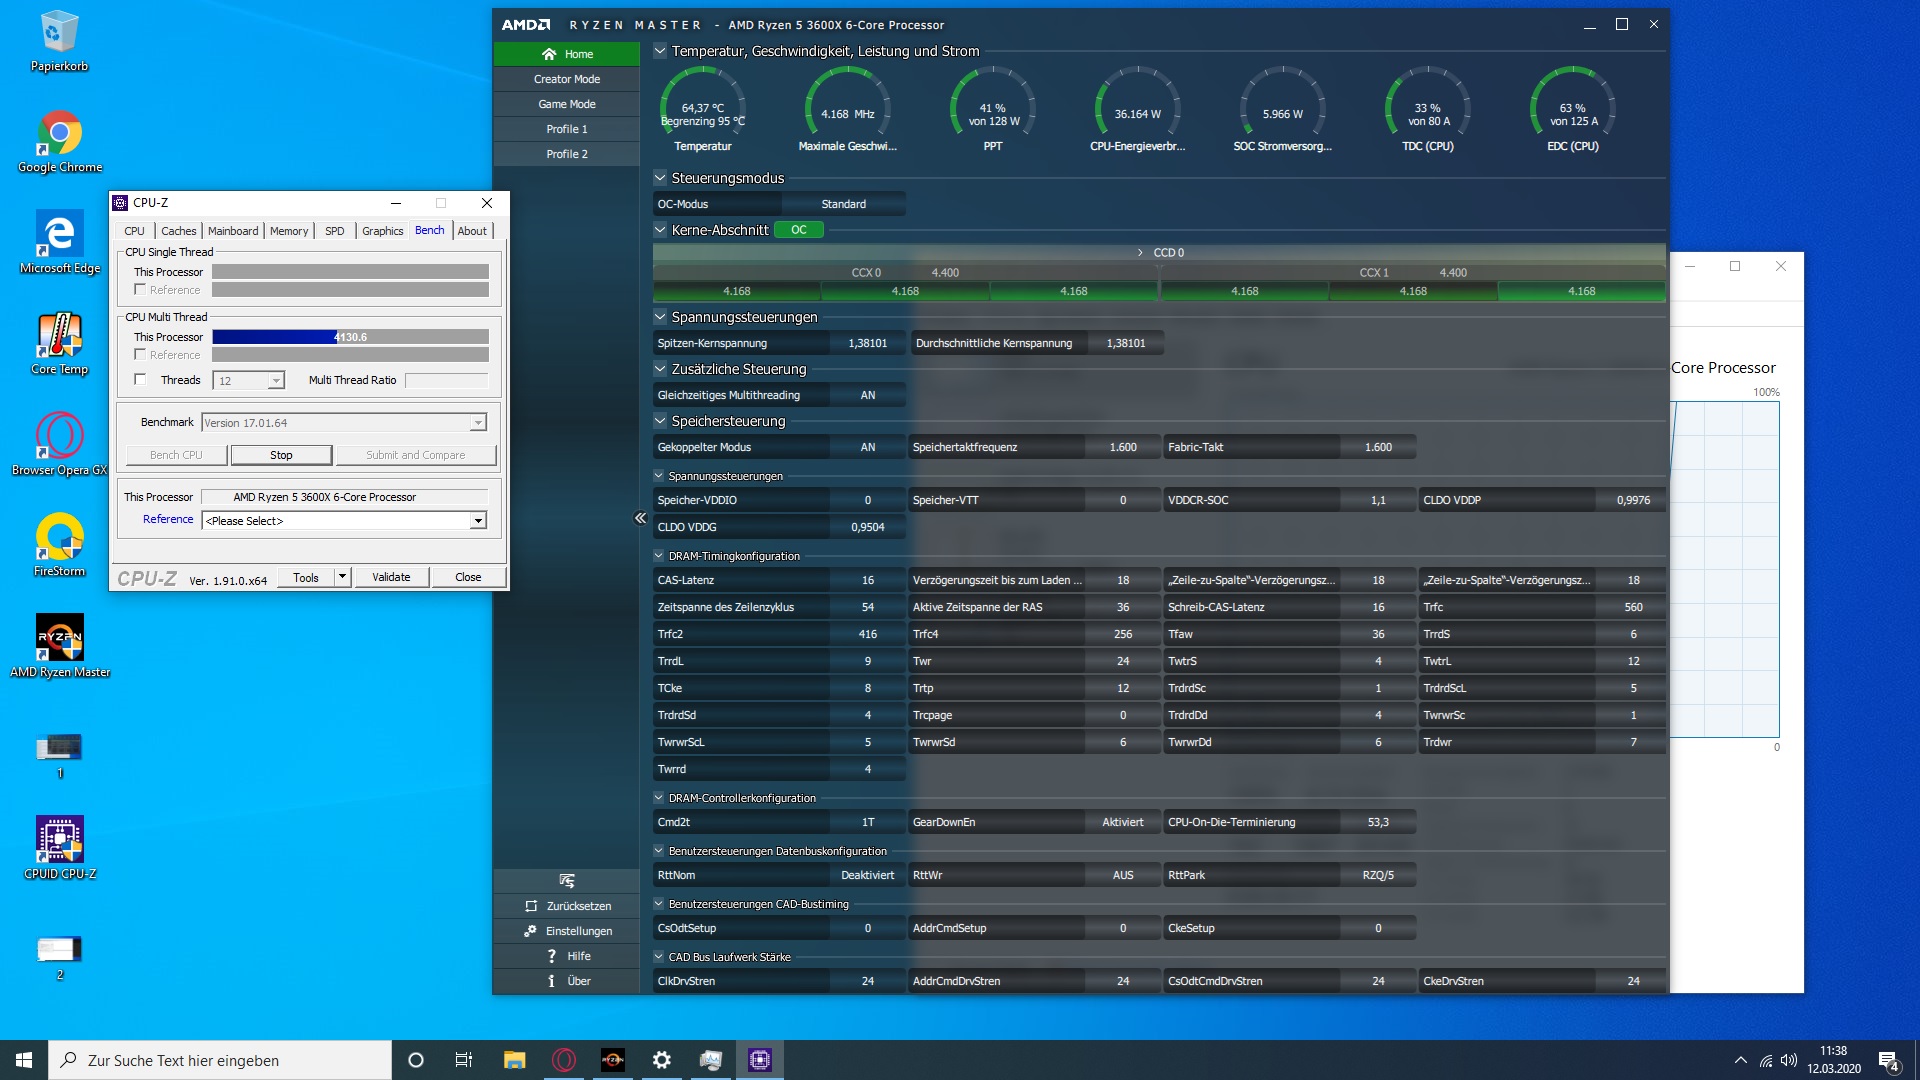
Task: Select Creator Mode profile
Action: [566, 79]
